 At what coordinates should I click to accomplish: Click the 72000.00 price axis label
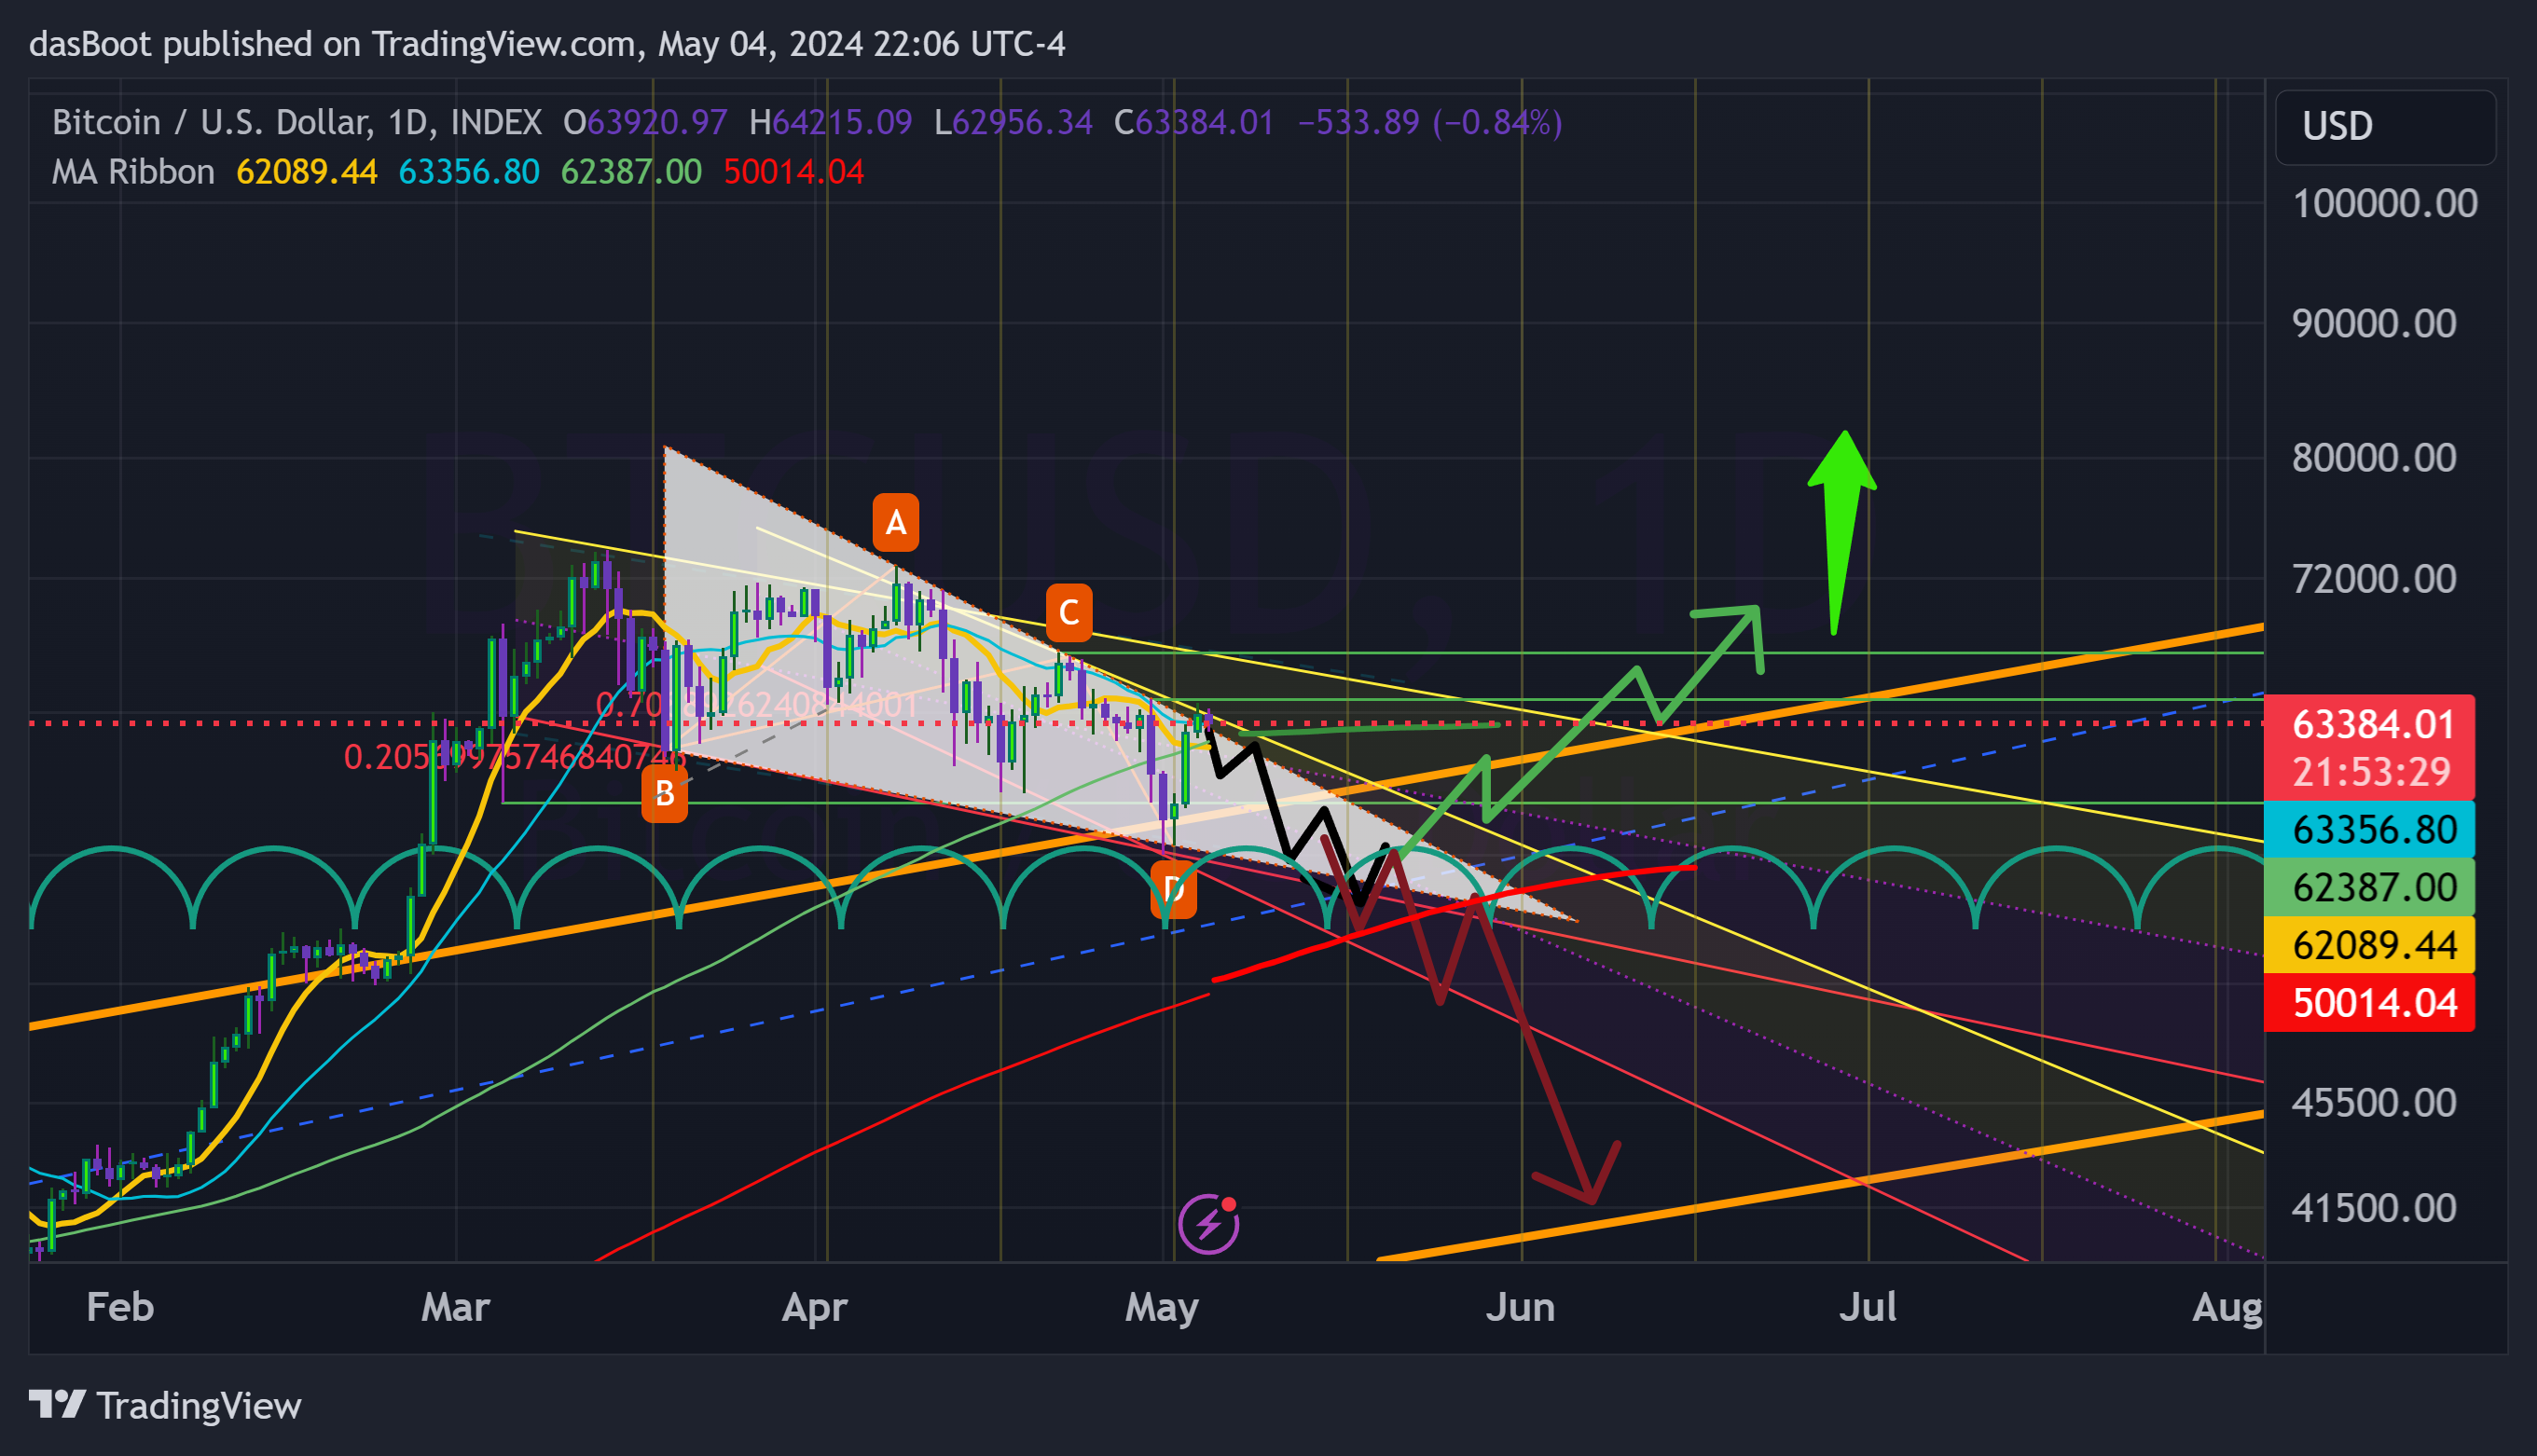[x=2374, y=579]
